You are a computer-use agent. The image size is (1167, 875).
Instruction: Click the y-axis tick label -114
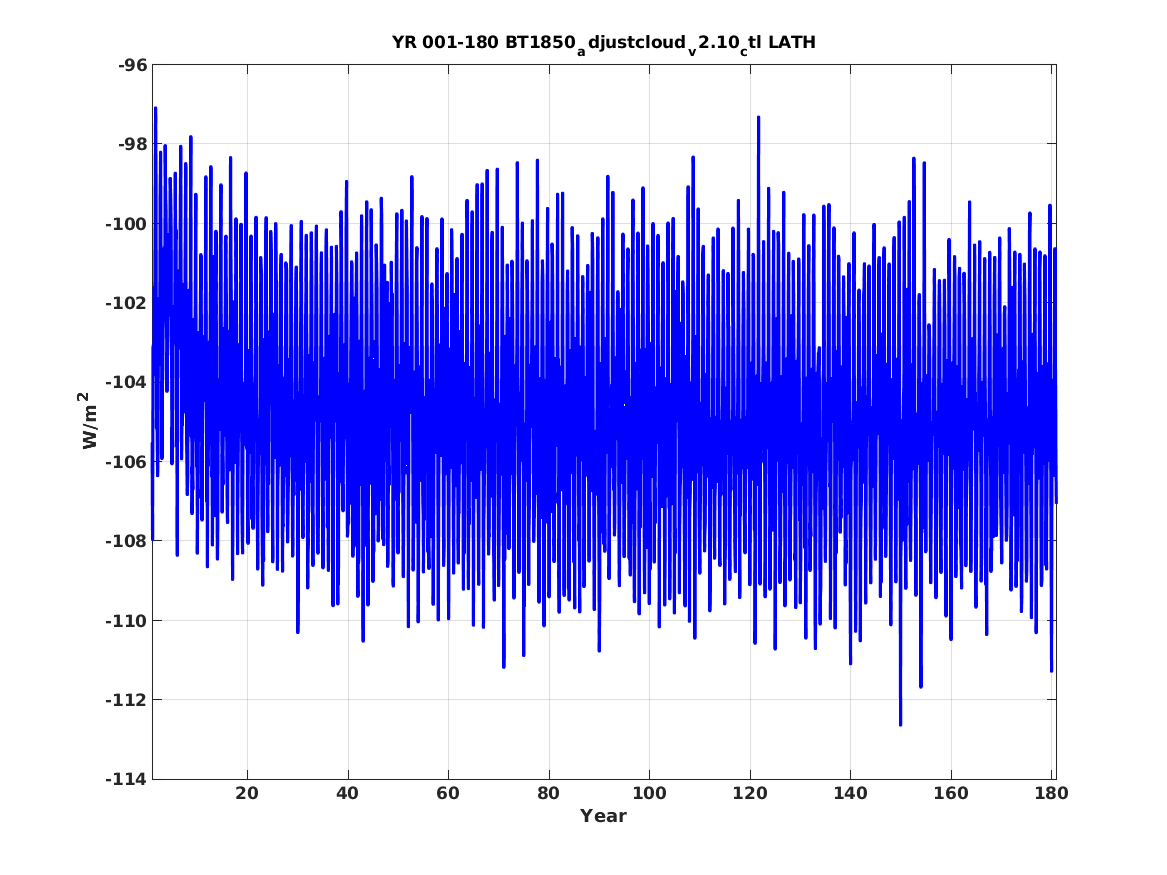(x=127, y=779)
